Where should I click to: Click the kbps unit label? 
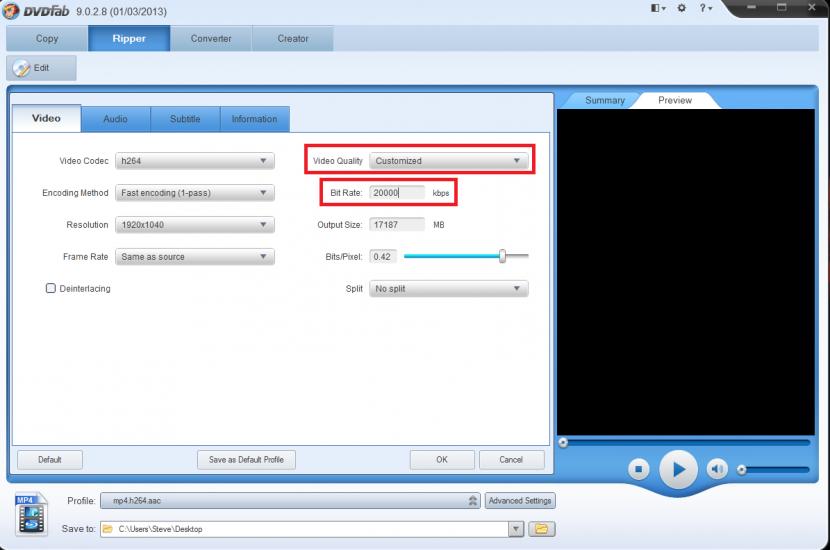tap(441, 193)
